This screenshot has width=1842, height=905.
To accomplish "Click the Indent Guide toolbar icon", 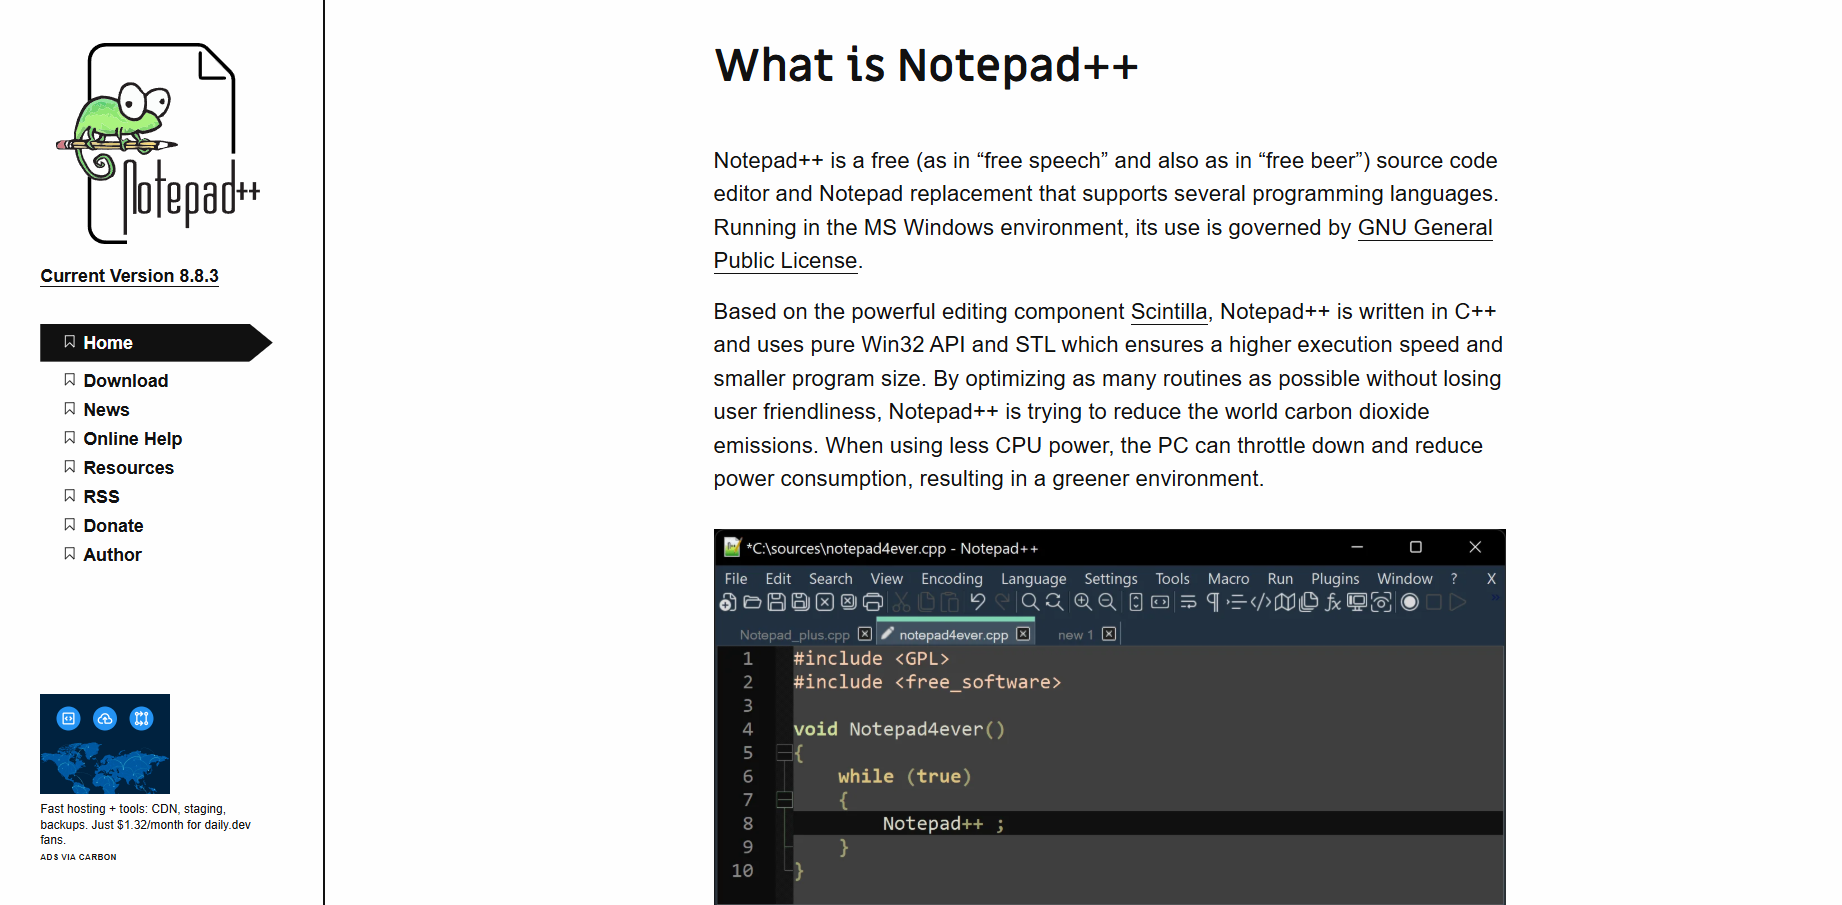I will point(1237,602).
